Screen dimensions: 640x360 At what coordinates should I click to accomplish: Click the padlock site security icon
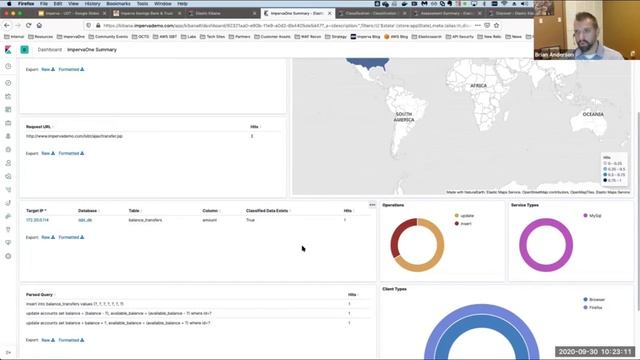pos(98,26)
